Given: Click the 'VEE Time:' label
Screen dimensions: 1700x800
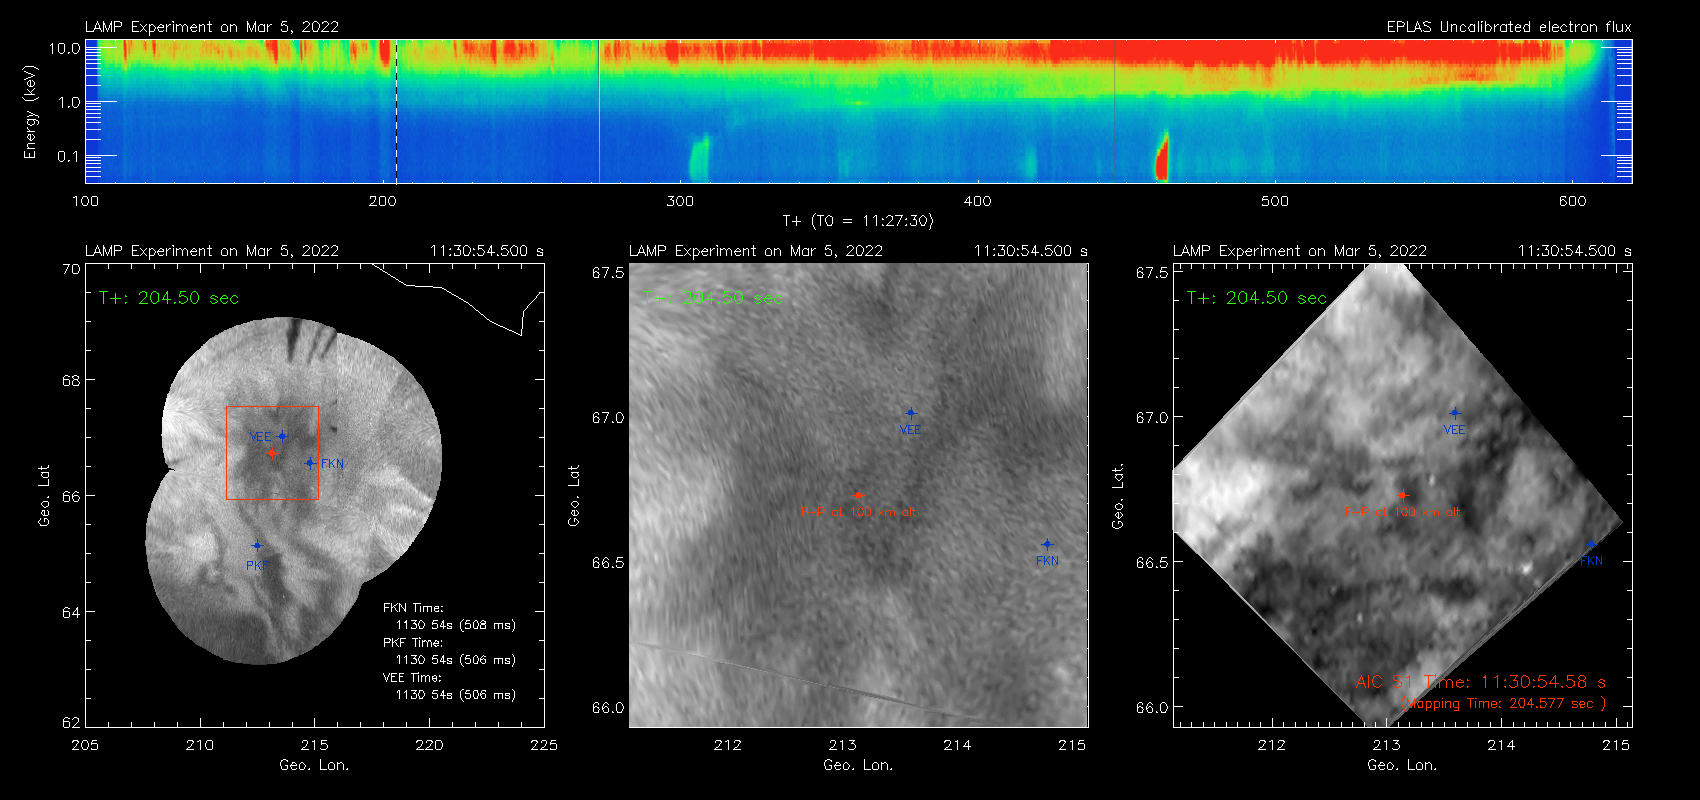Looking at the screenshot, I should (413, 678).
